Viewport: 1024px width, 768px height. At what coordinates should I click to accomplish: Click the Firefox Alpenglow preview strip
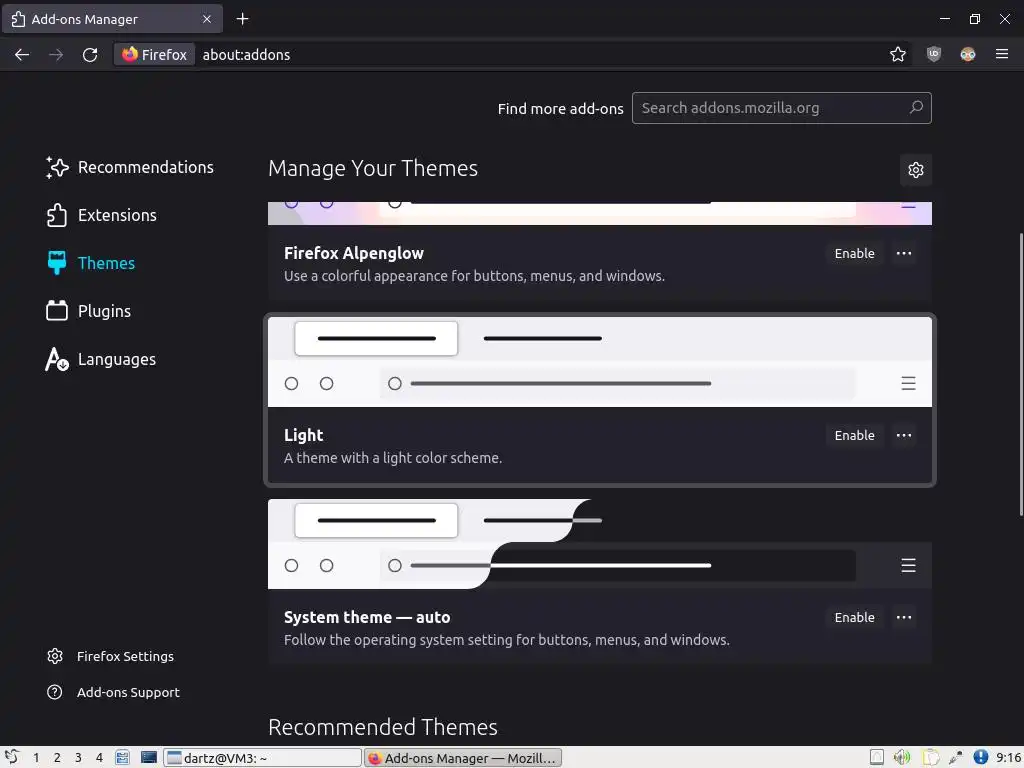click(x=600, y=214)
